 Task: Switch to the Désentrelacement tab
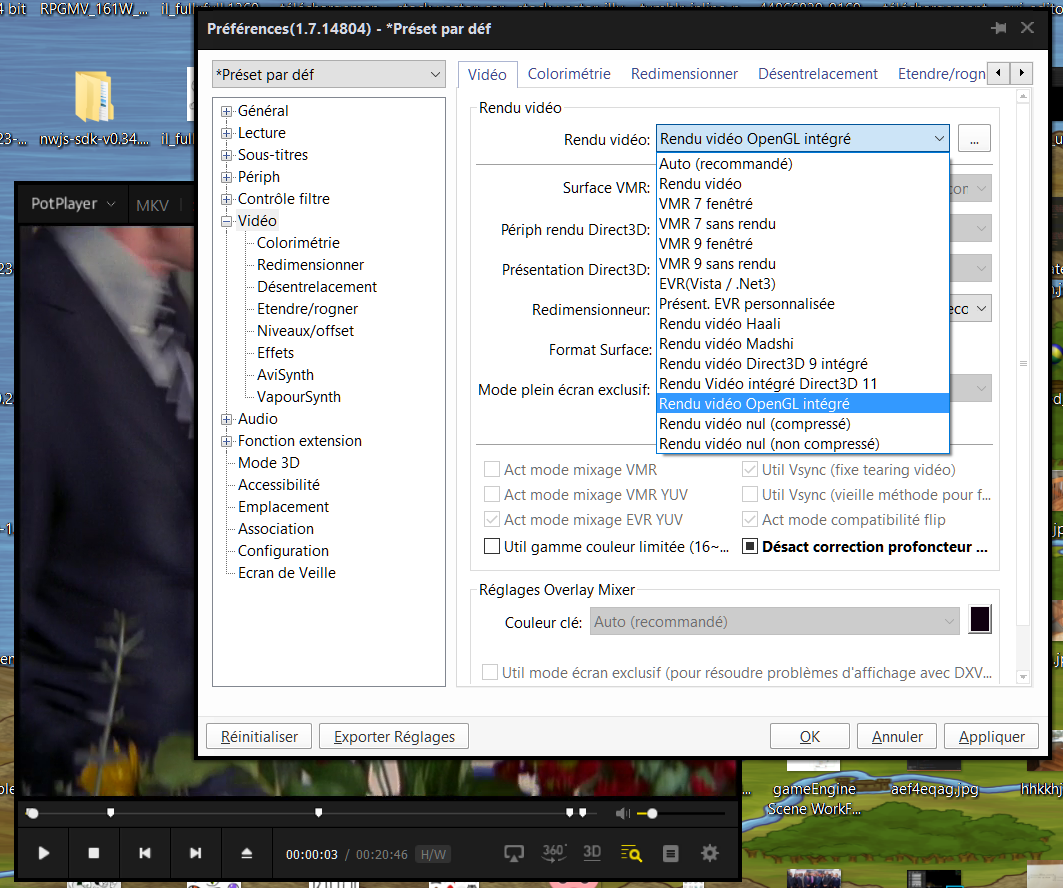pyautogui.click(x=818, y=74)
